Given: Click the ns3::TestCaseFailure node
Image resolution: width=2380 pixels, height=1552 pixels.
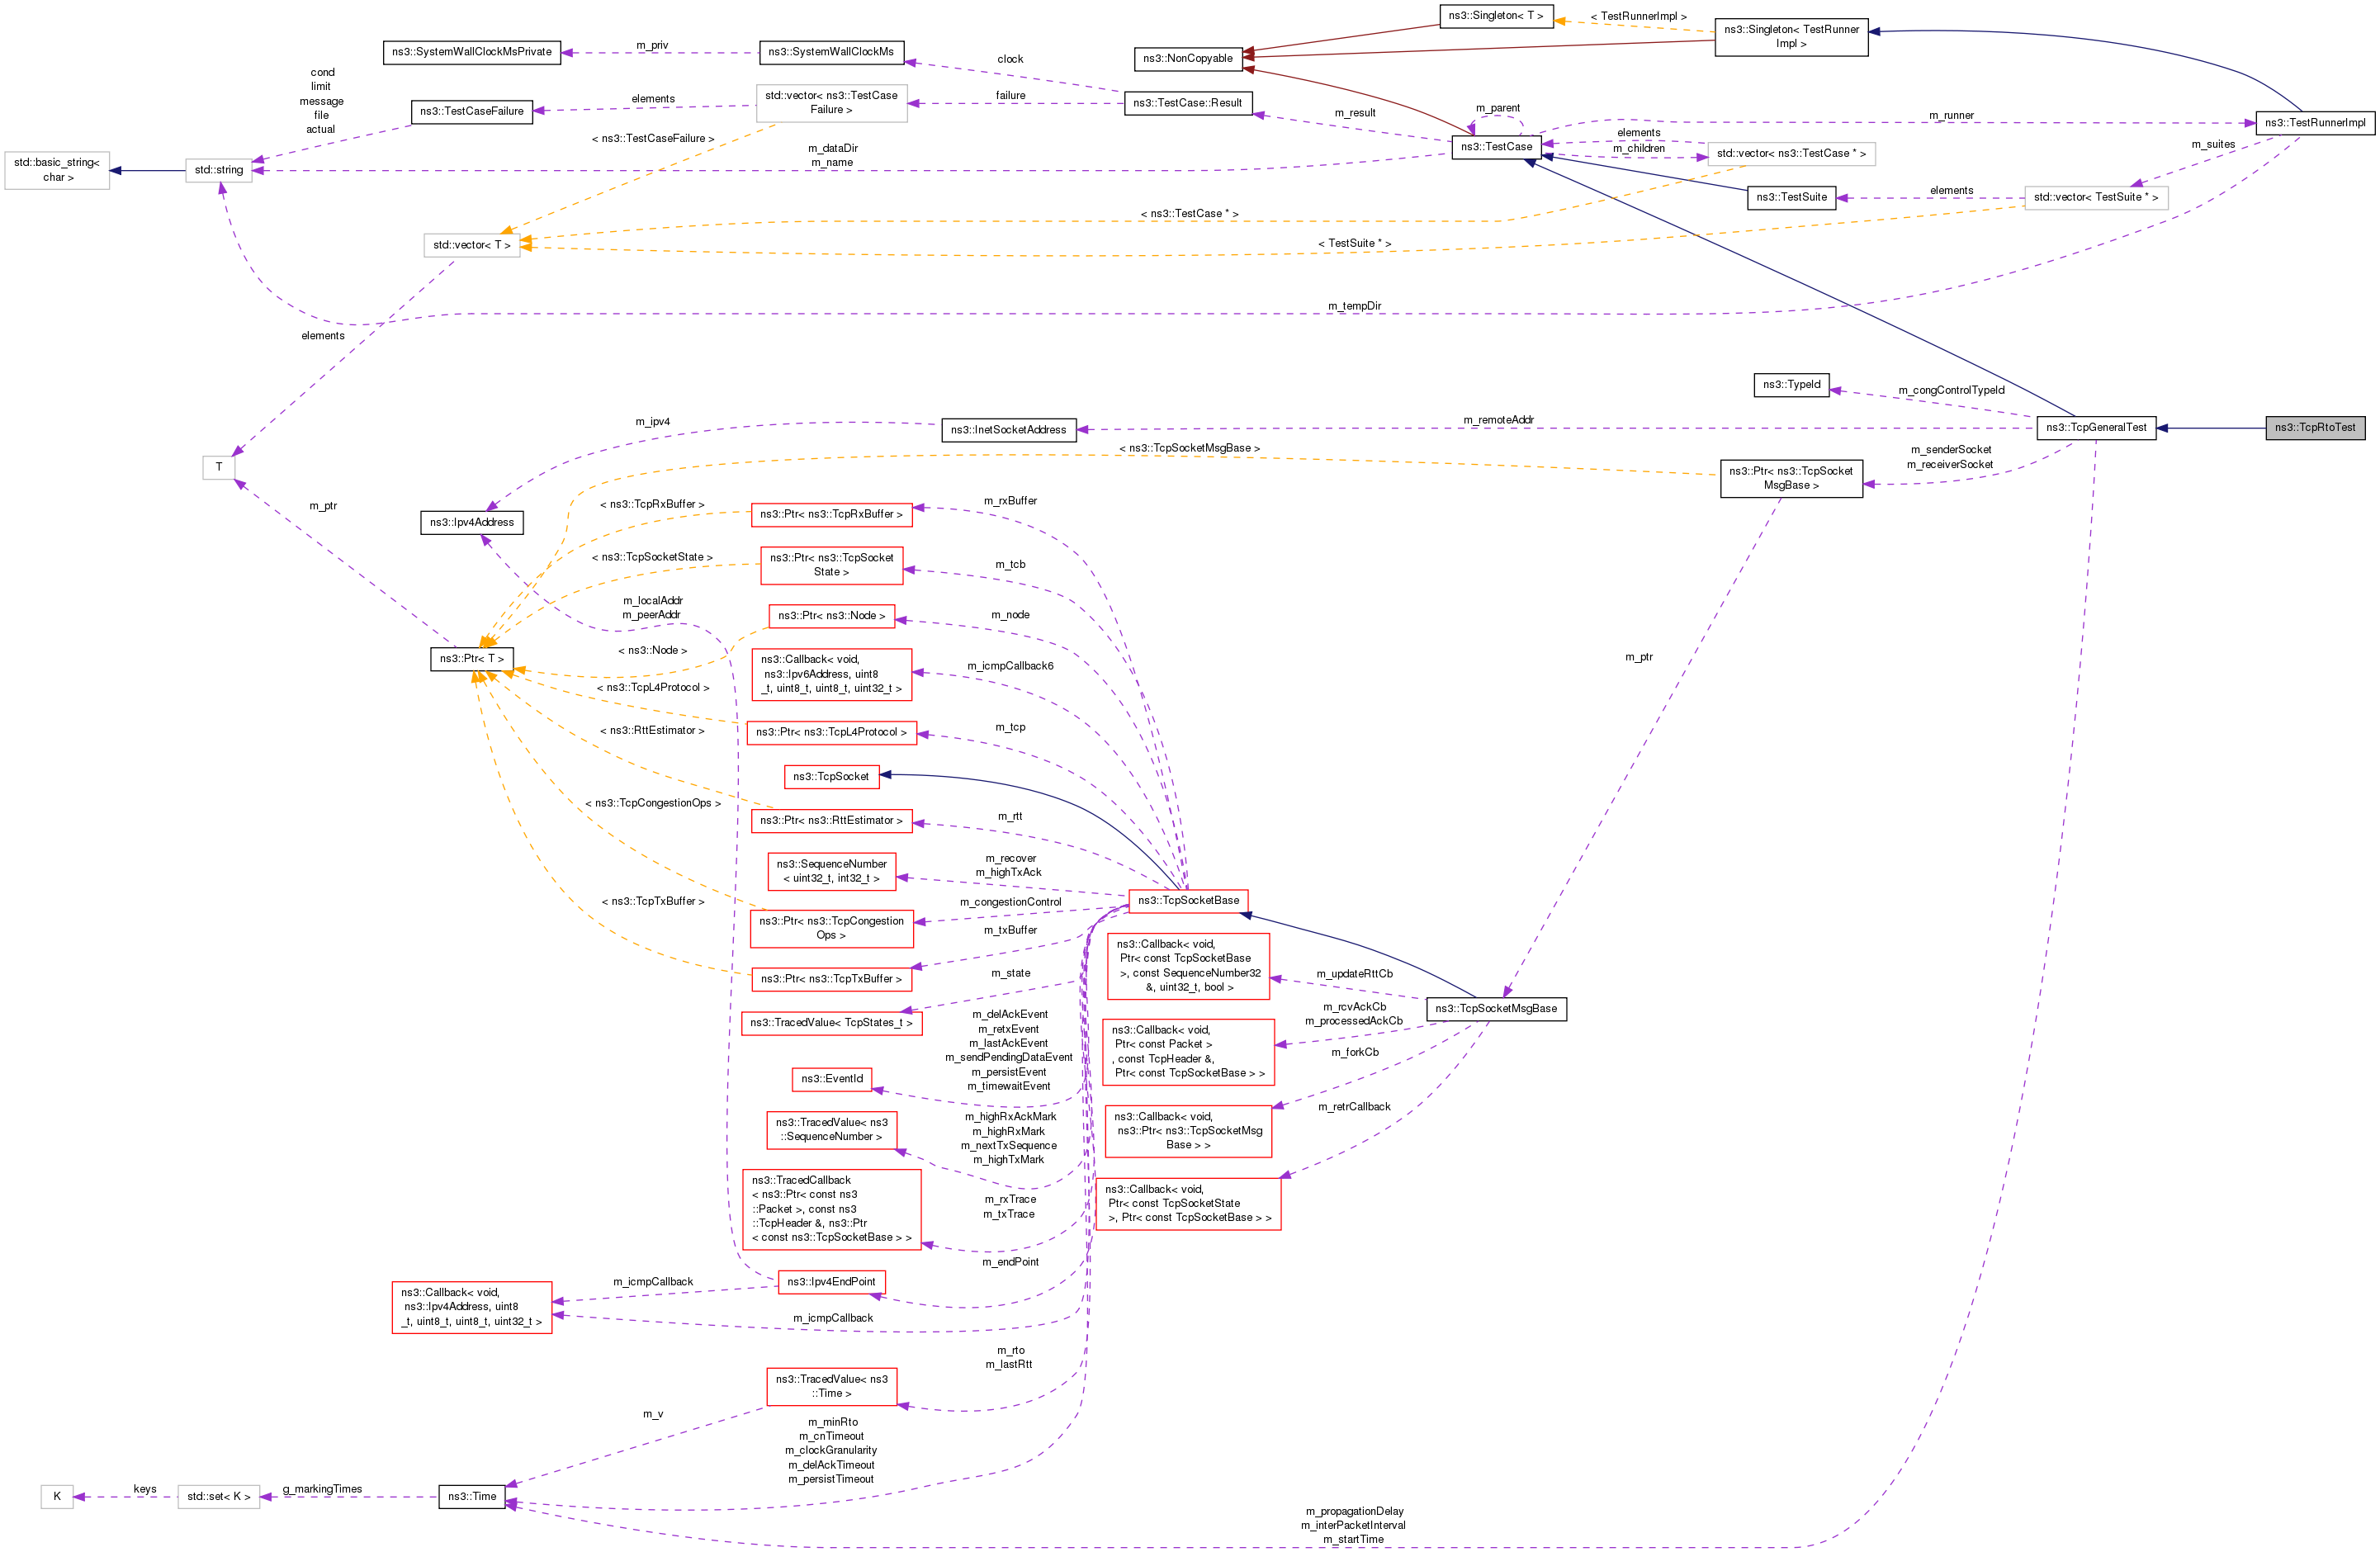Looking at the screenshot, I should click(x=472, y=111).
